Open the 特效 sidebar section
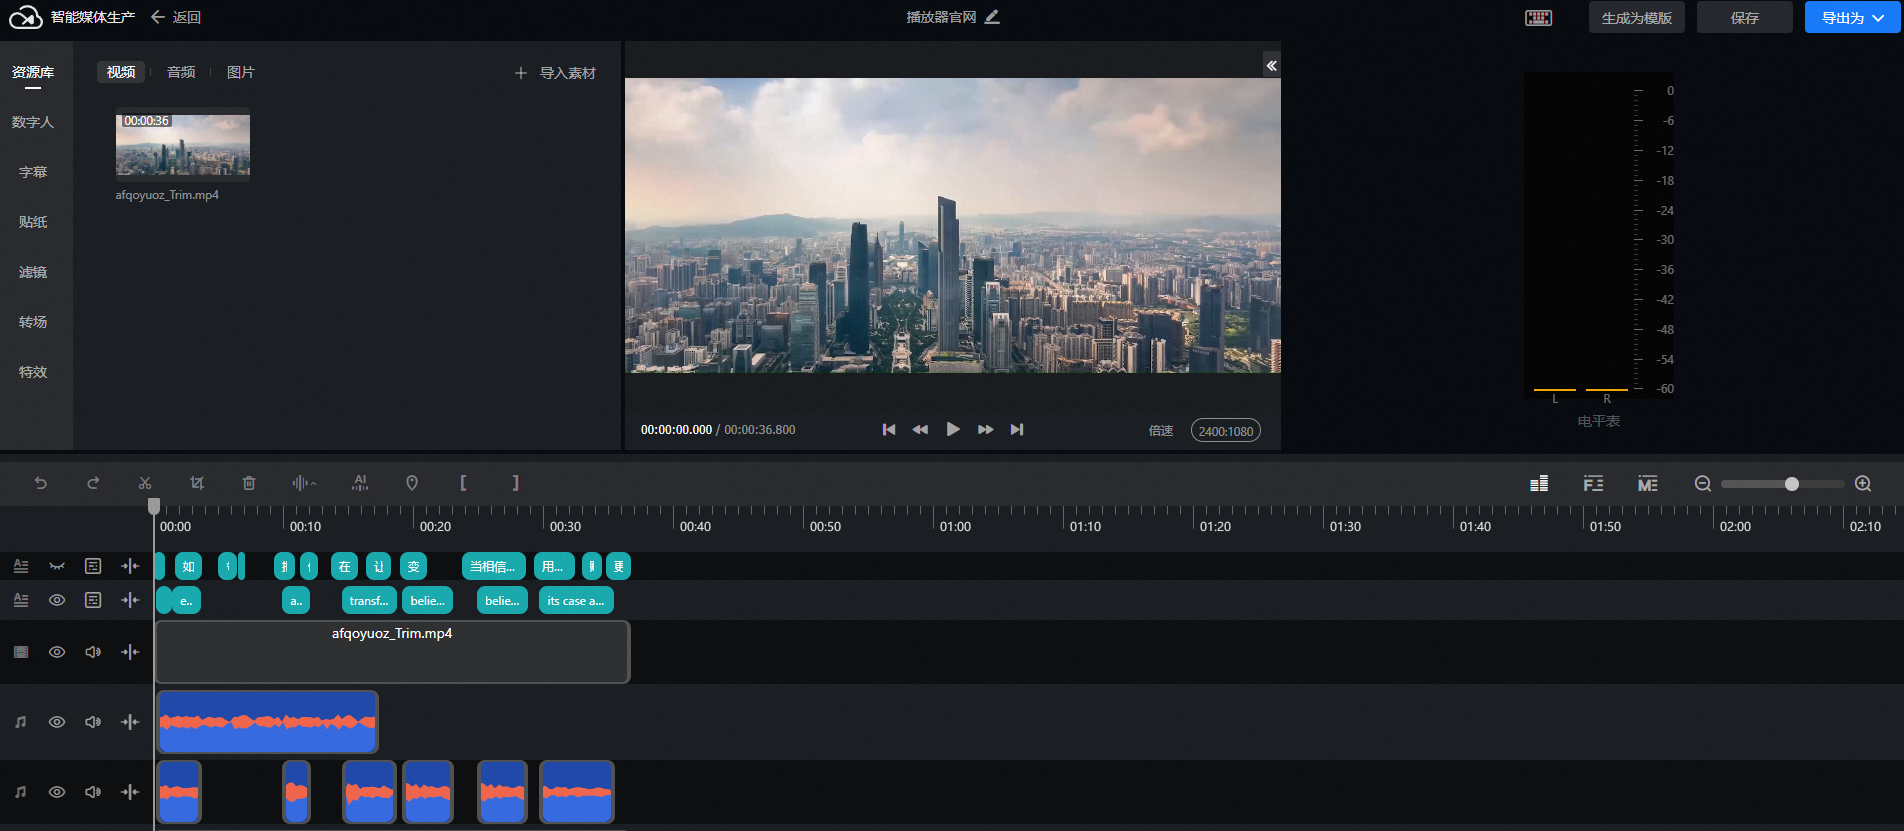Image resolution: width=1904 pixels, height=831 pixels. (33, 372)
